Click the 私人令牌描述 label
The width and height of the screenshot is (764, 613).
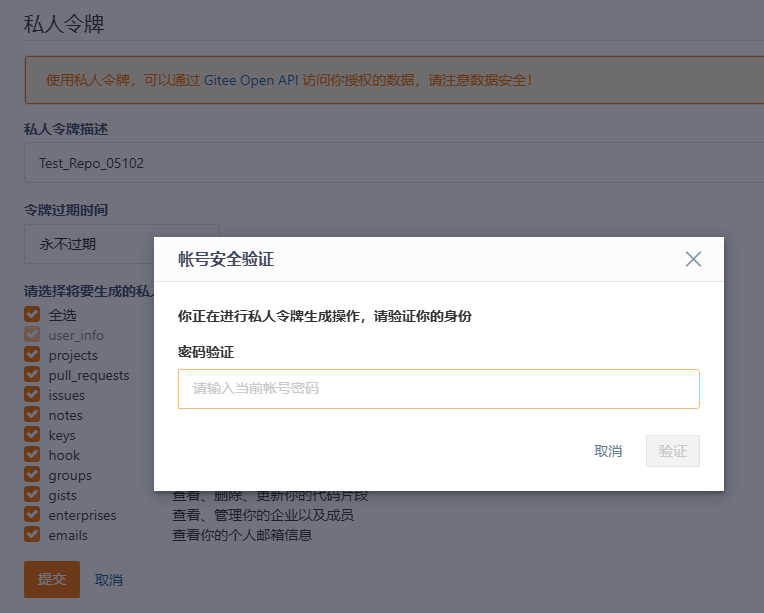pos(66,129)
